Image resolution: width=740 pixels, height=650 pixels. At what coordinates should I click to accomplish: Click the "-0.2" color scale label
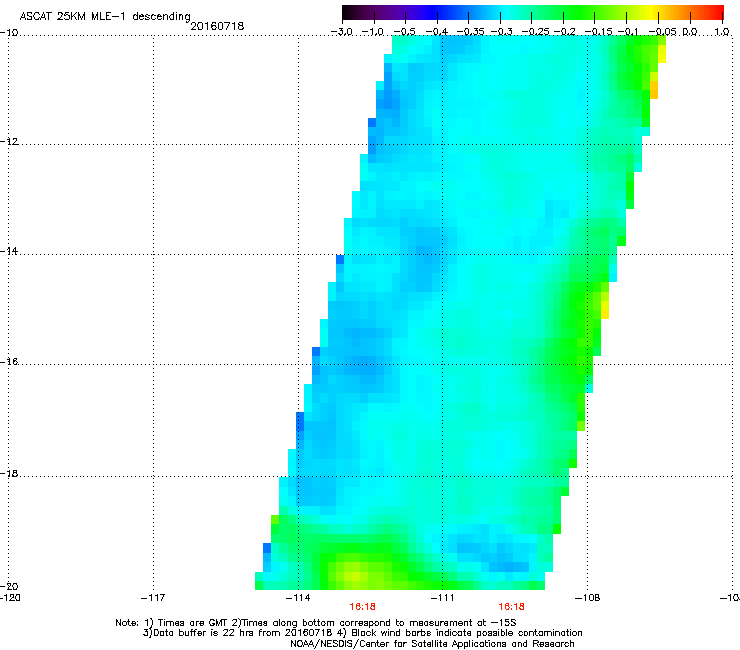(565, 32)
